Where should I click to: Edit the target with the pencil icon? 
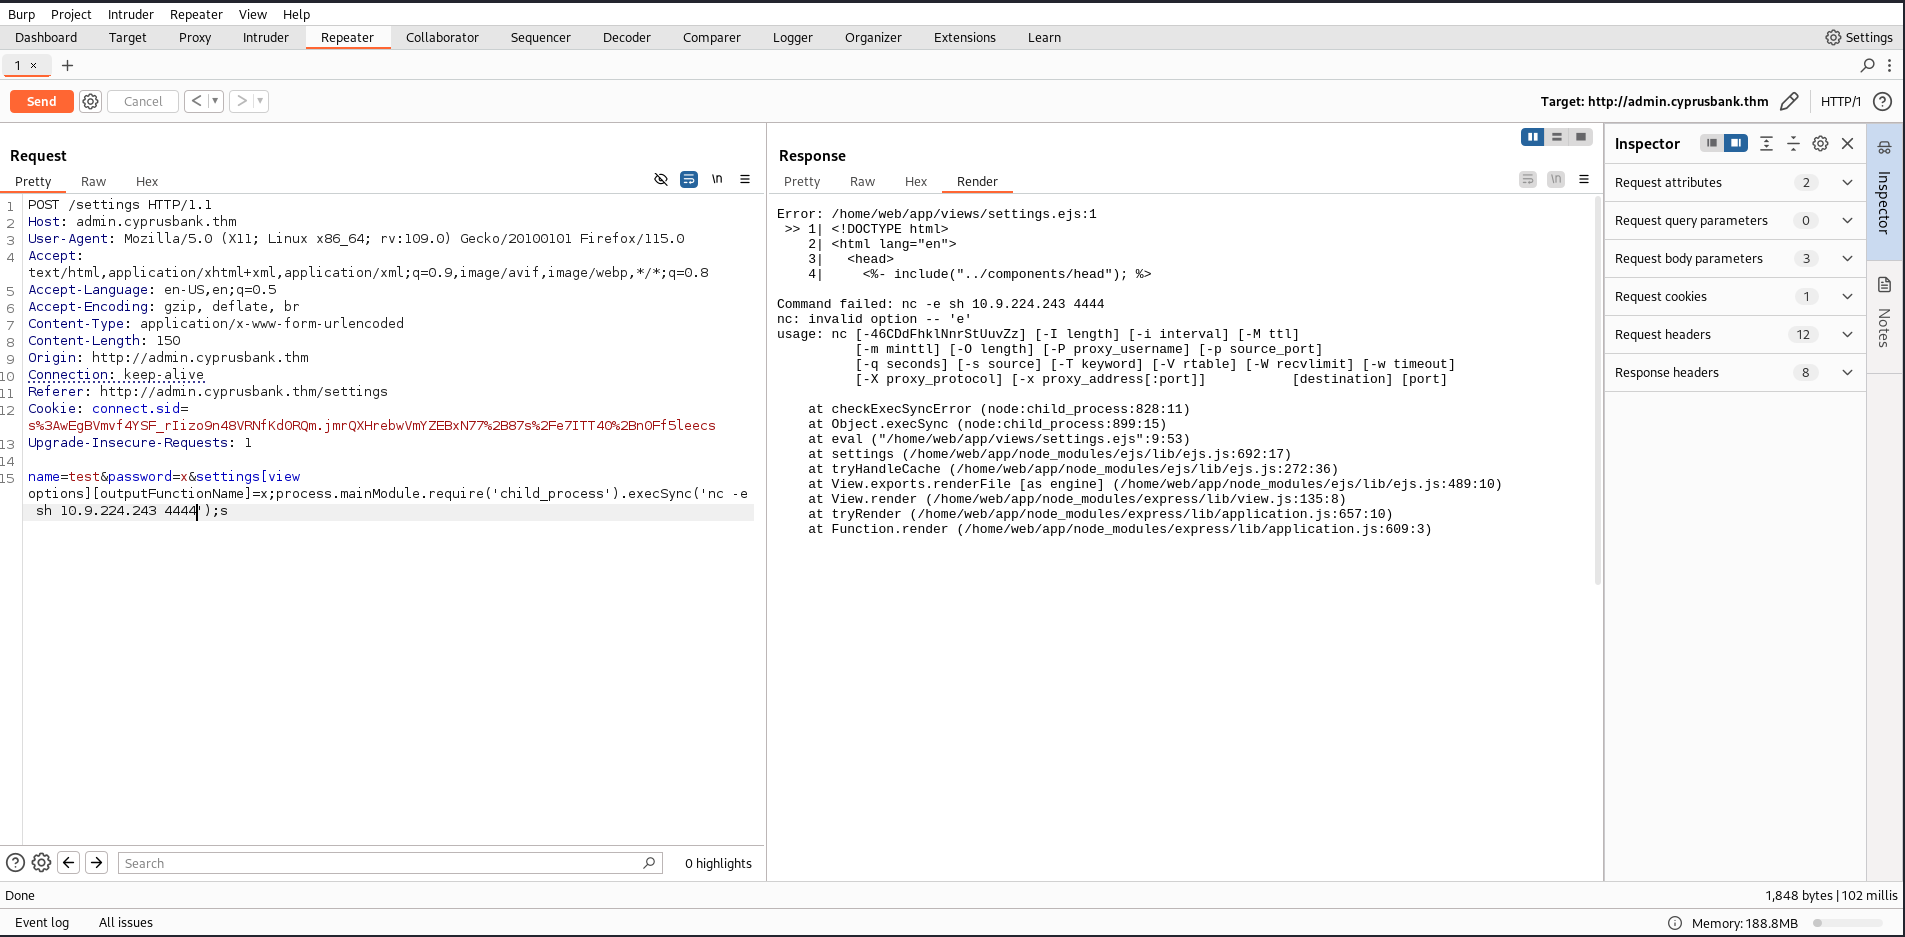click(x=1789, y=101)
